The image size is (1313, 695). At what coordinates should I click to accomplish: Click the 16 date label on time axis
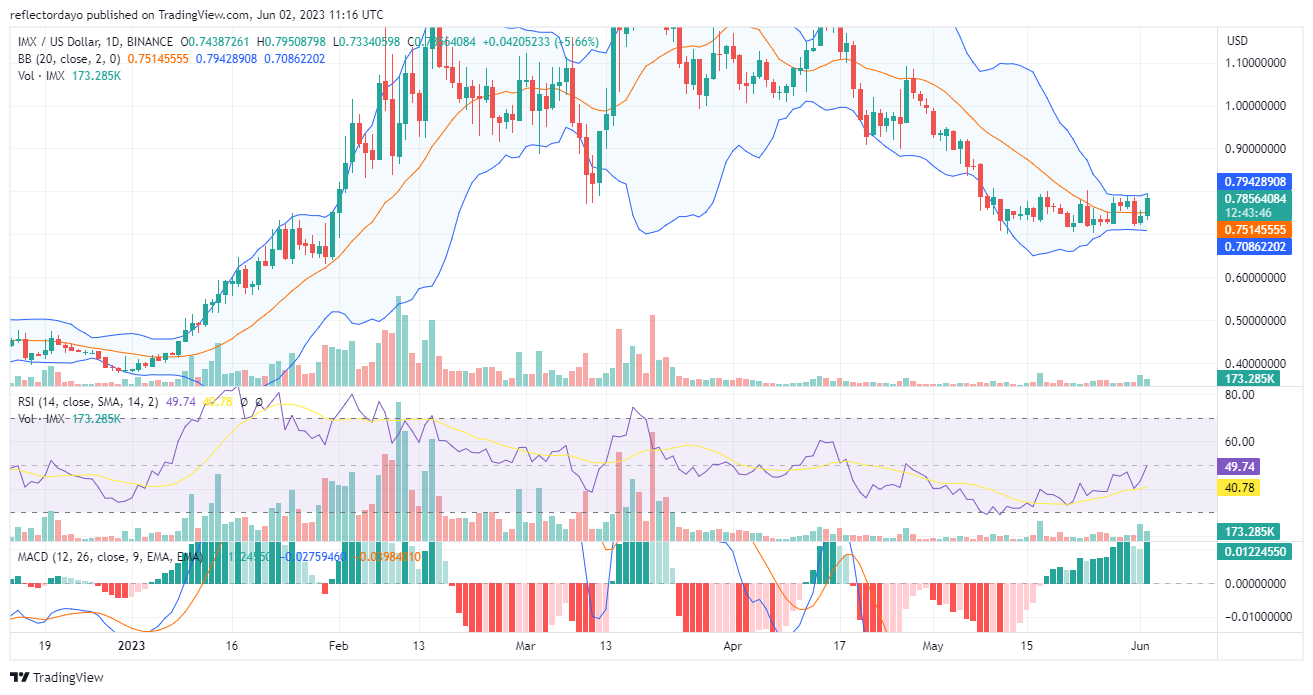coord(232,645)
